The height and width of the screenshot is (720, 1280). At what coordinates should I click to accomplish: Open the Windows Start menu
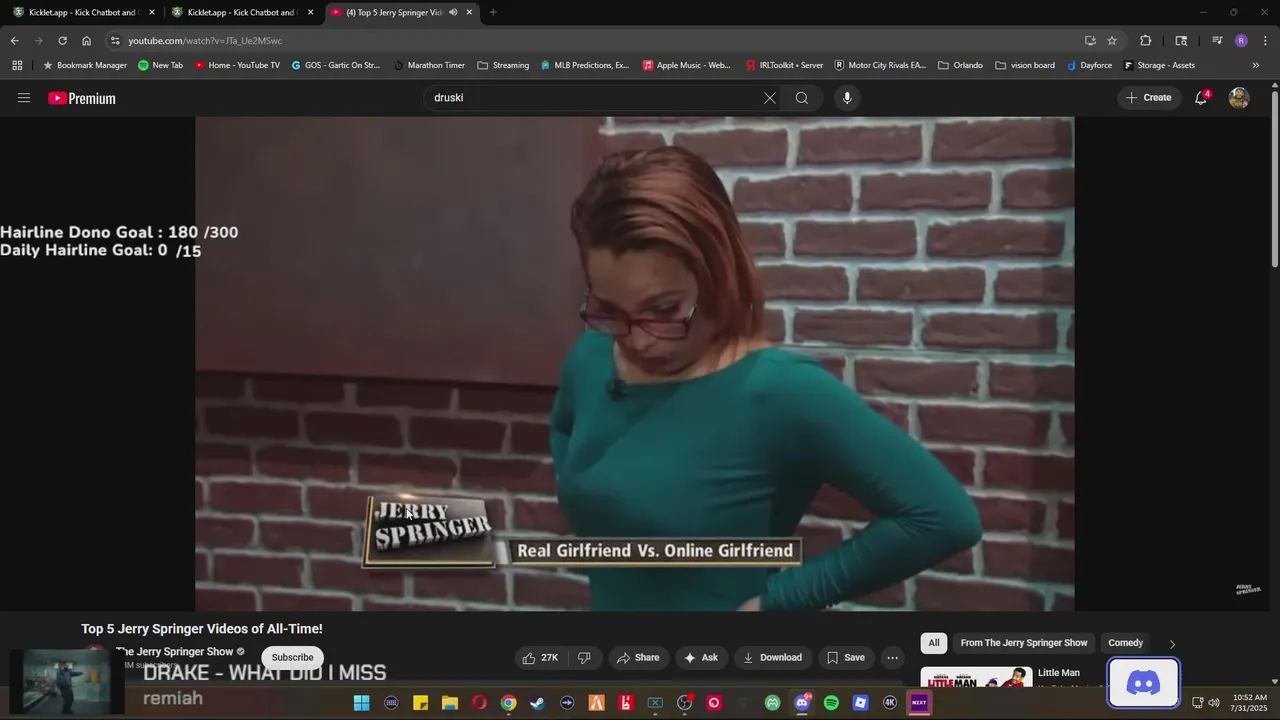361,703
